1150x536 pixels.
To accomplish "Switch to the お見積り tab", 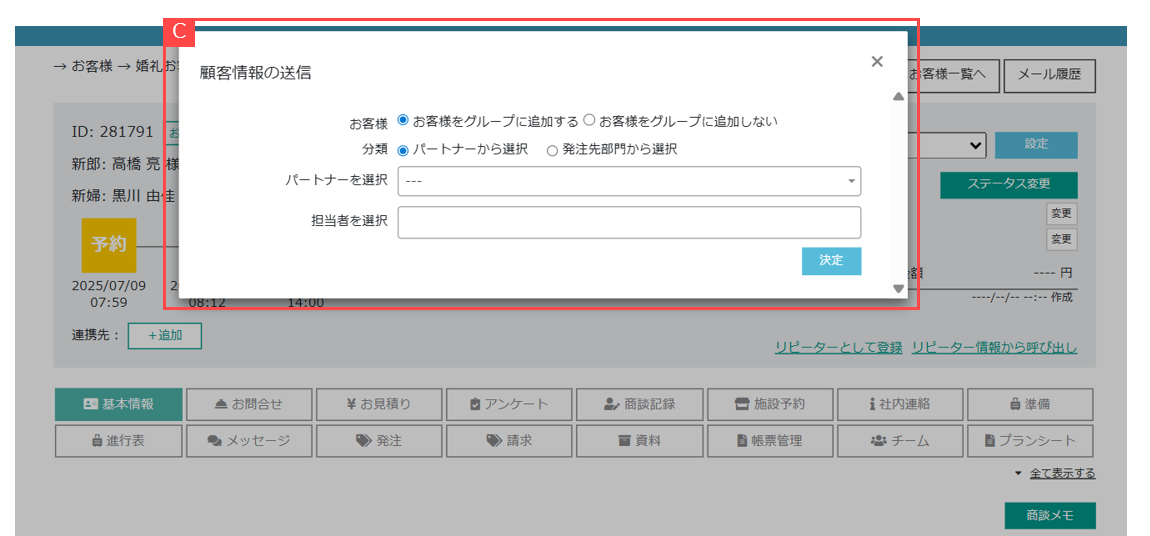I will (x=379, y=404).
